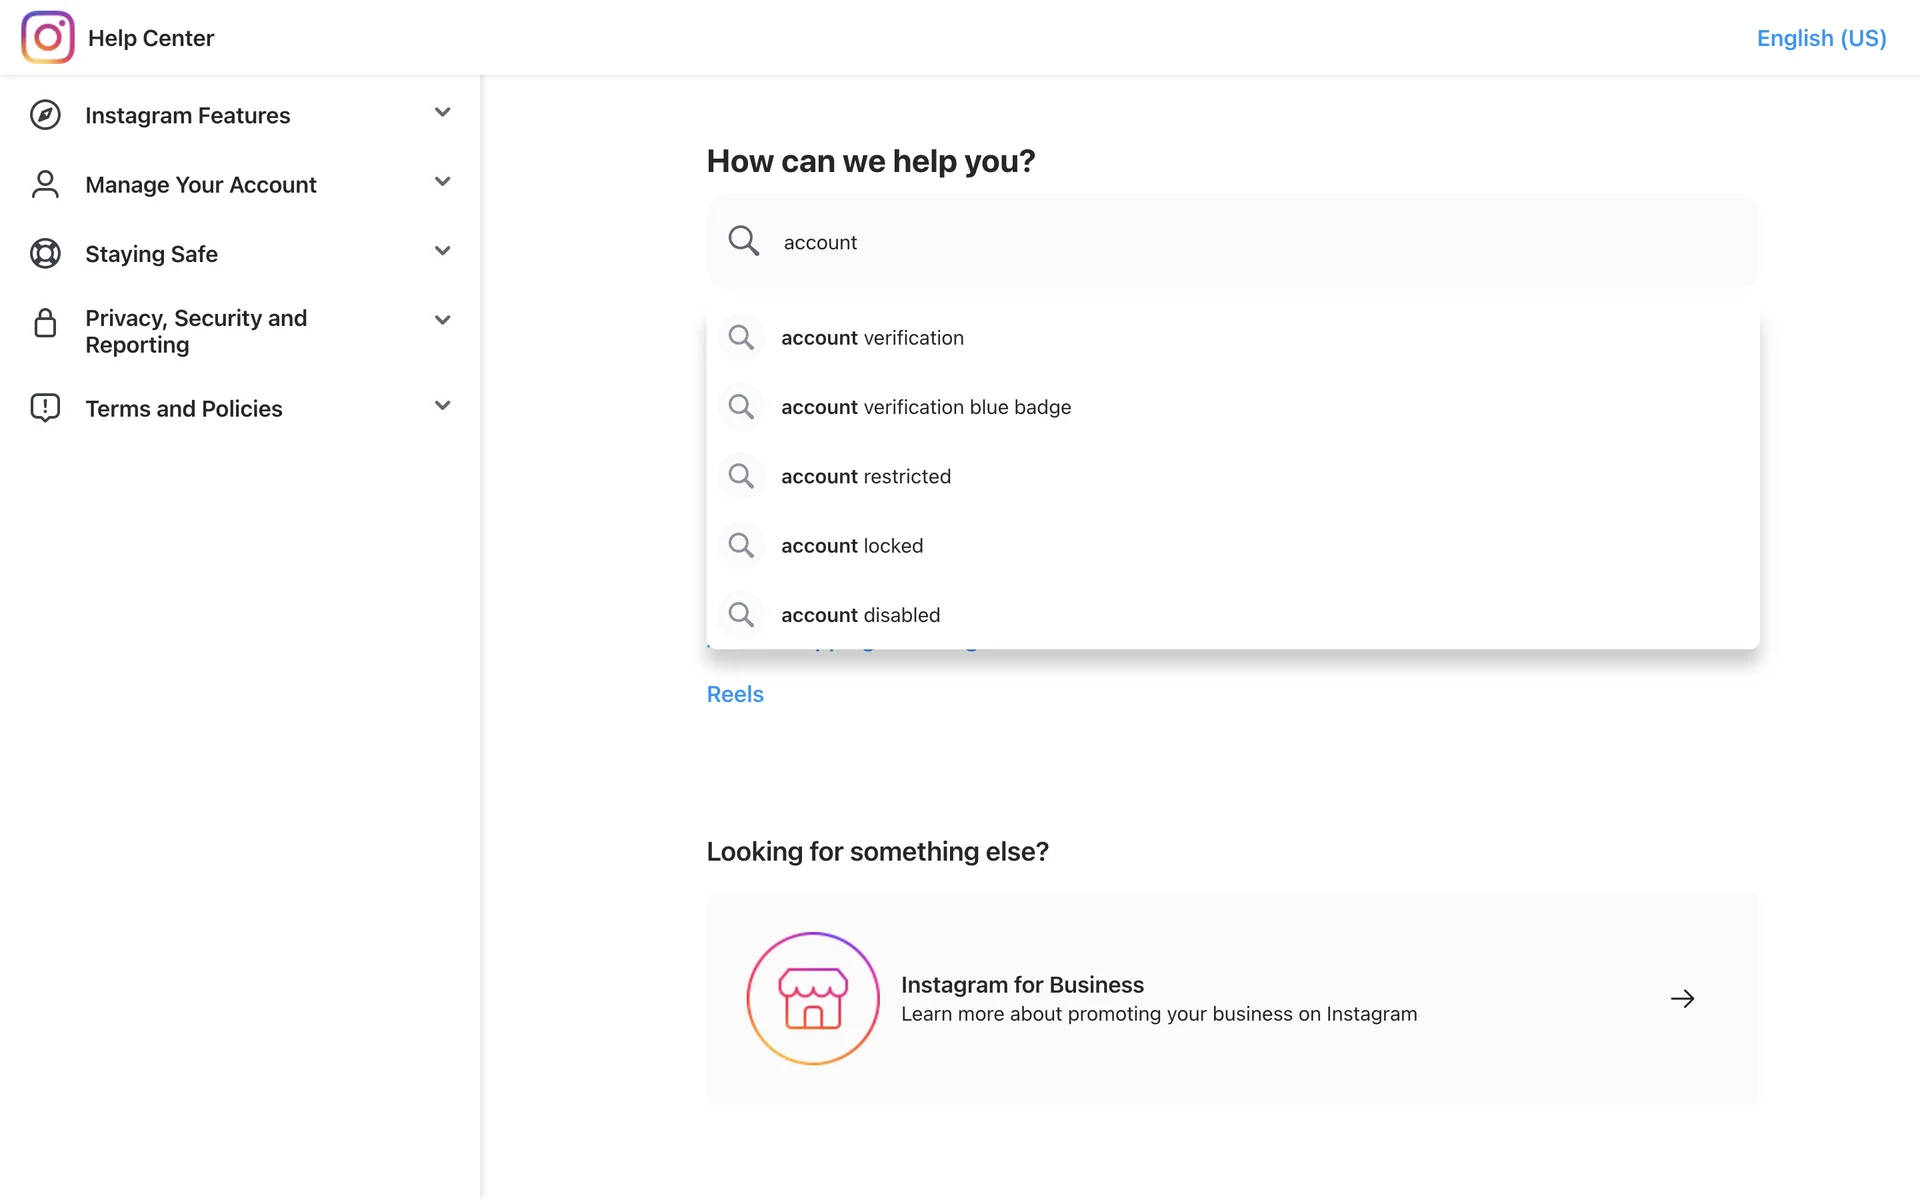Expand Privacy, Security and Reporting chevron
The width and height of the screenshot is (1920, 1200).
pyautogui.click(x=442, y=320)
